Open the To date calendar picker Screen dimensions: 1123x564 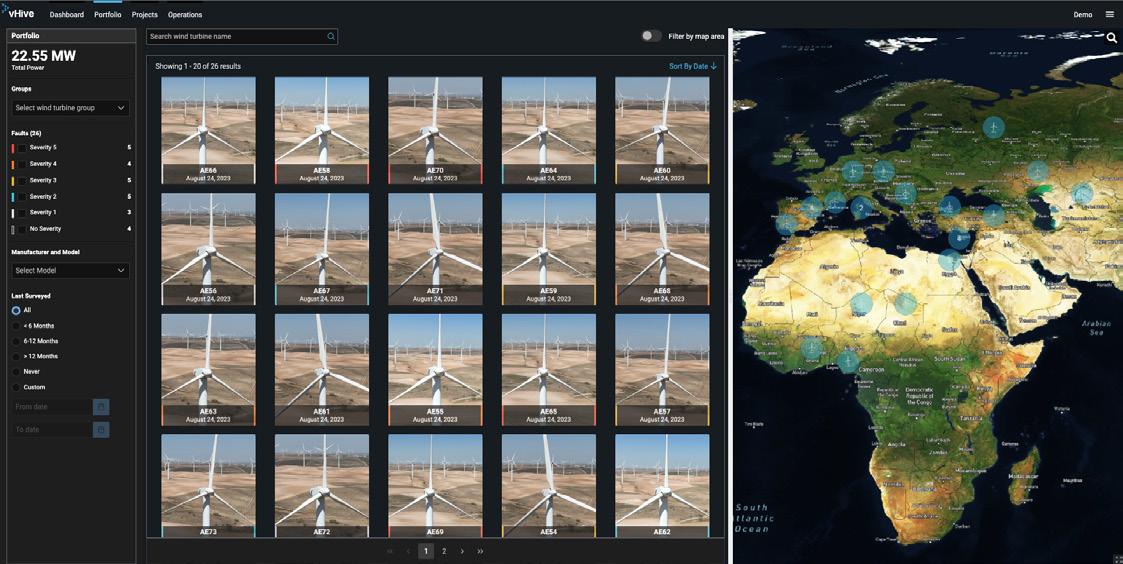[101, 429]
